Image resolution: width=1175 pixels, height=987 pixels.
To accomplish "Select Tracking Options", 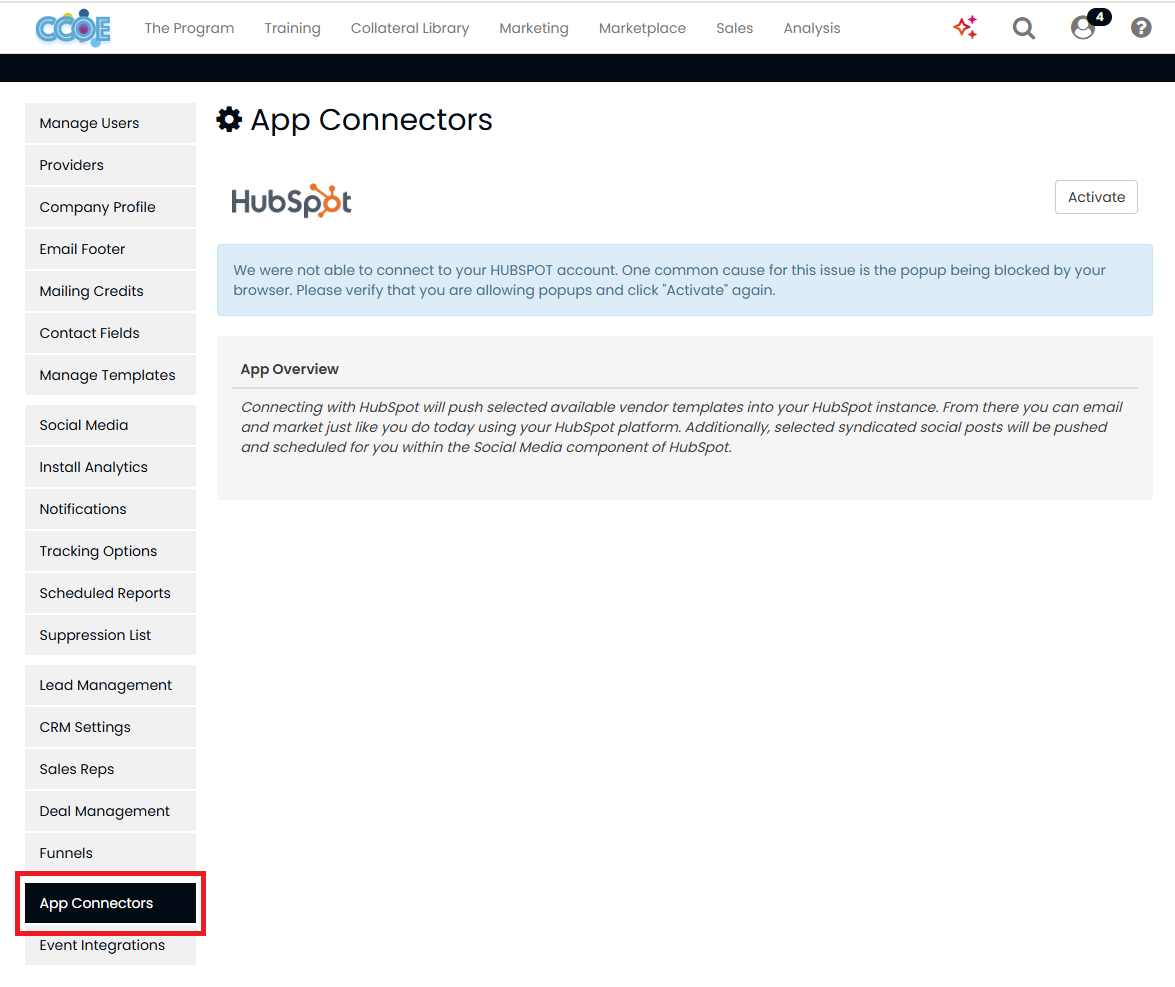I will (x=110, y=551).
